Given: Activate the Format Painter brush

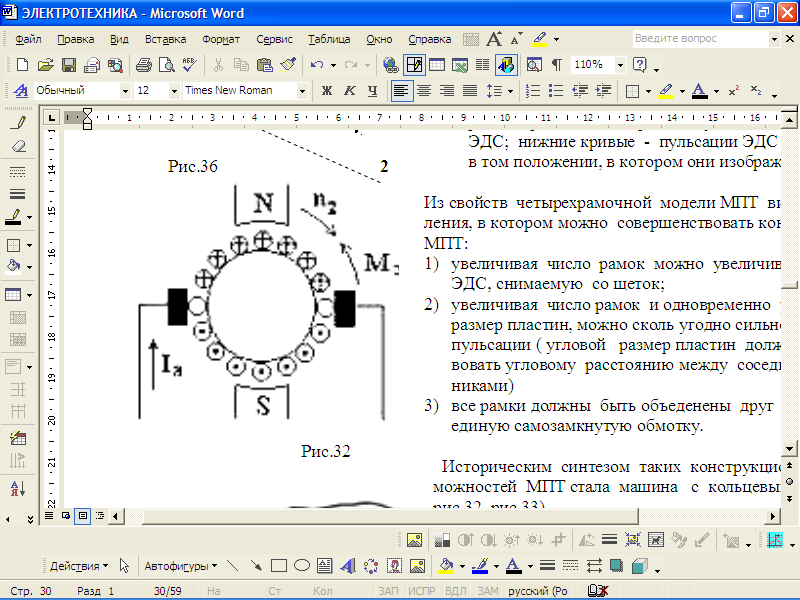Looking at the screenshot, I should [x=288, y=65].
